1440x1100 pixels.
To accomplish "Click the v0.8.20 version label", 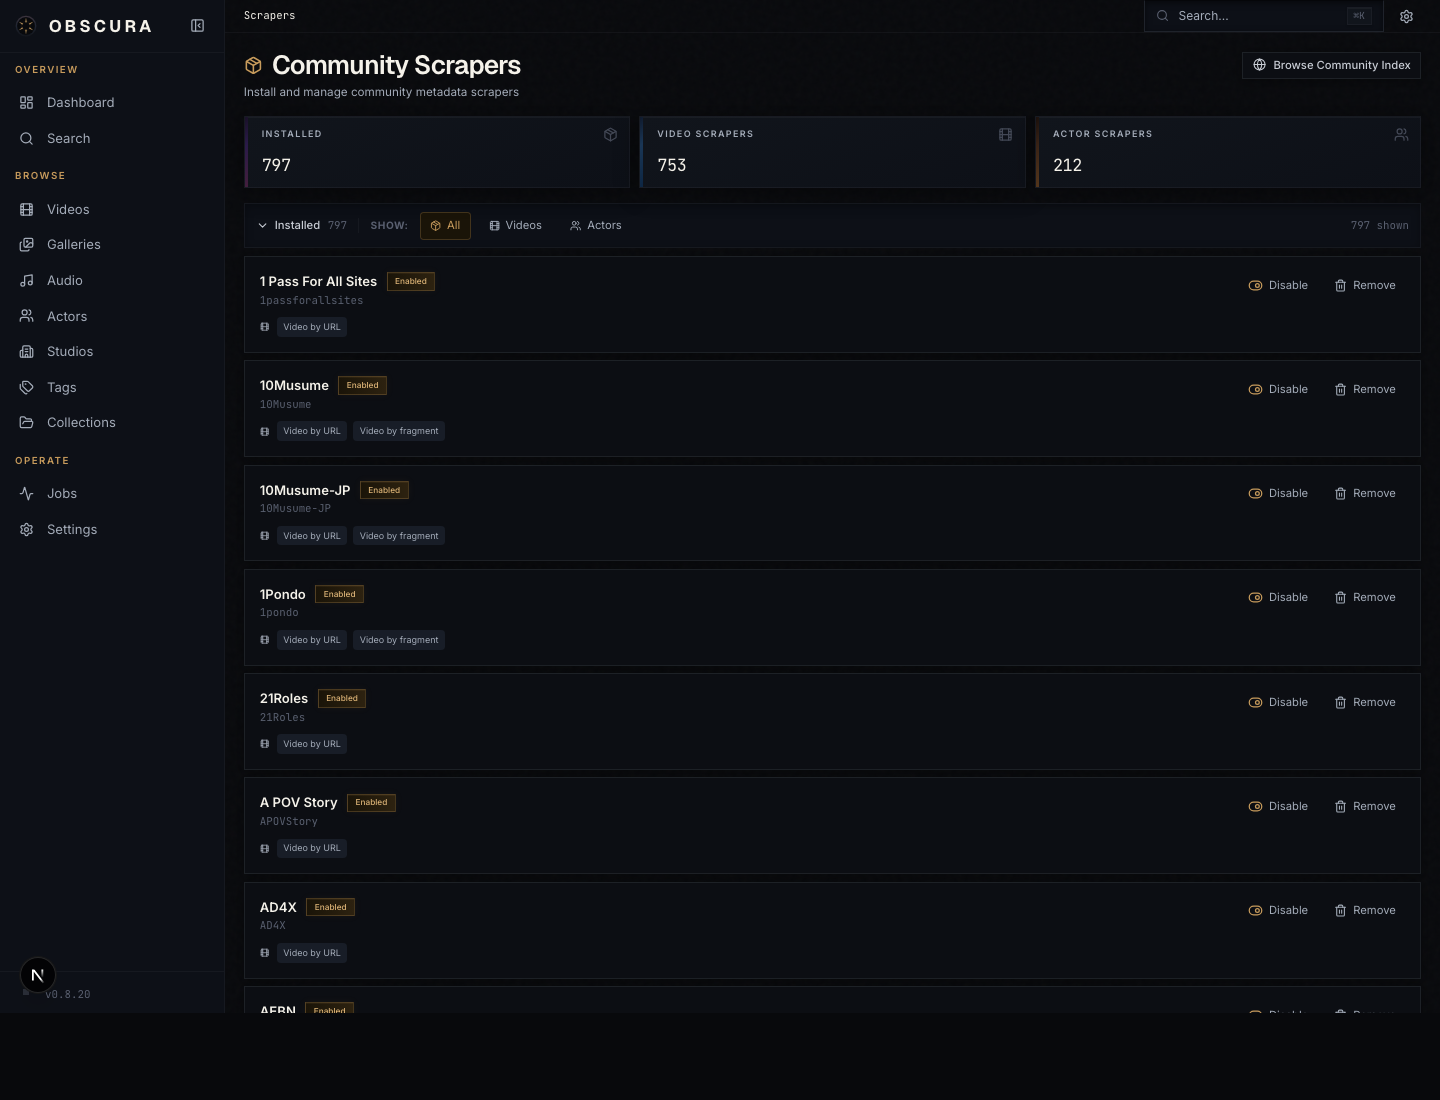I will 68,994.
